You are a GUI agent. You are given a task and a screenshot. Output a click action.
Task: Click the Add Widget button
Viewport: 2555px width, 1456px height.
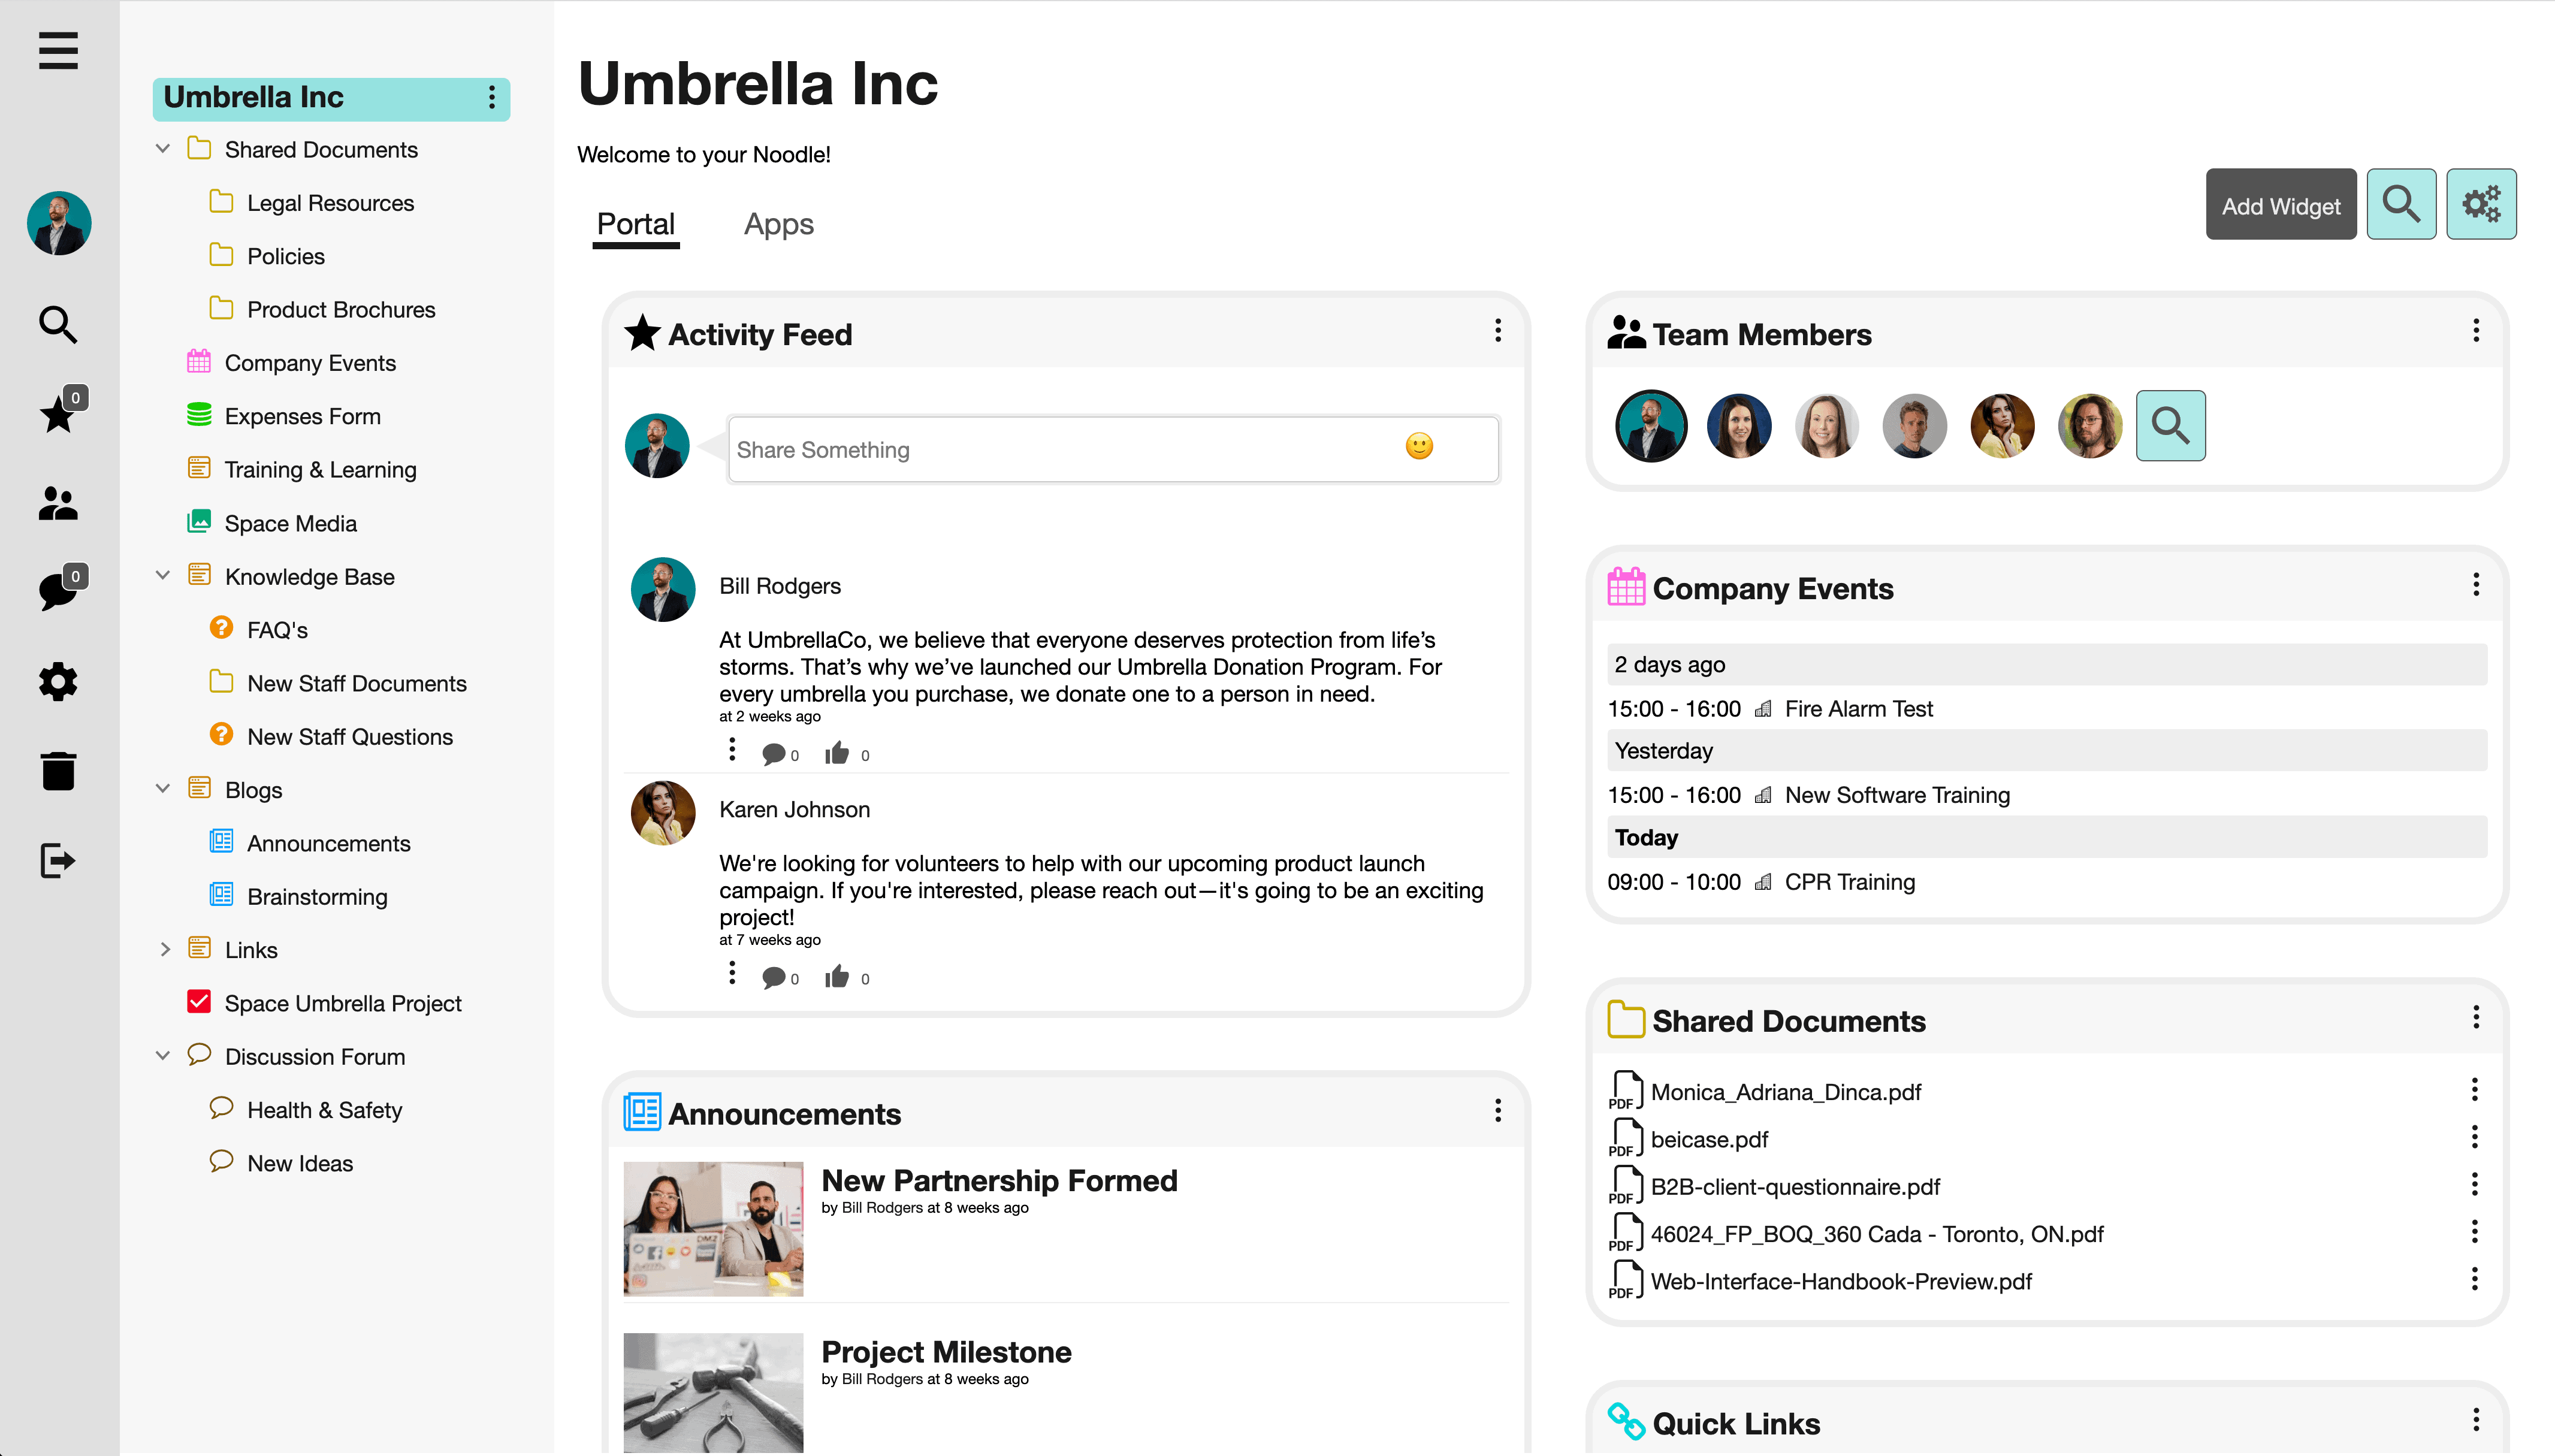pos(2279,207)
